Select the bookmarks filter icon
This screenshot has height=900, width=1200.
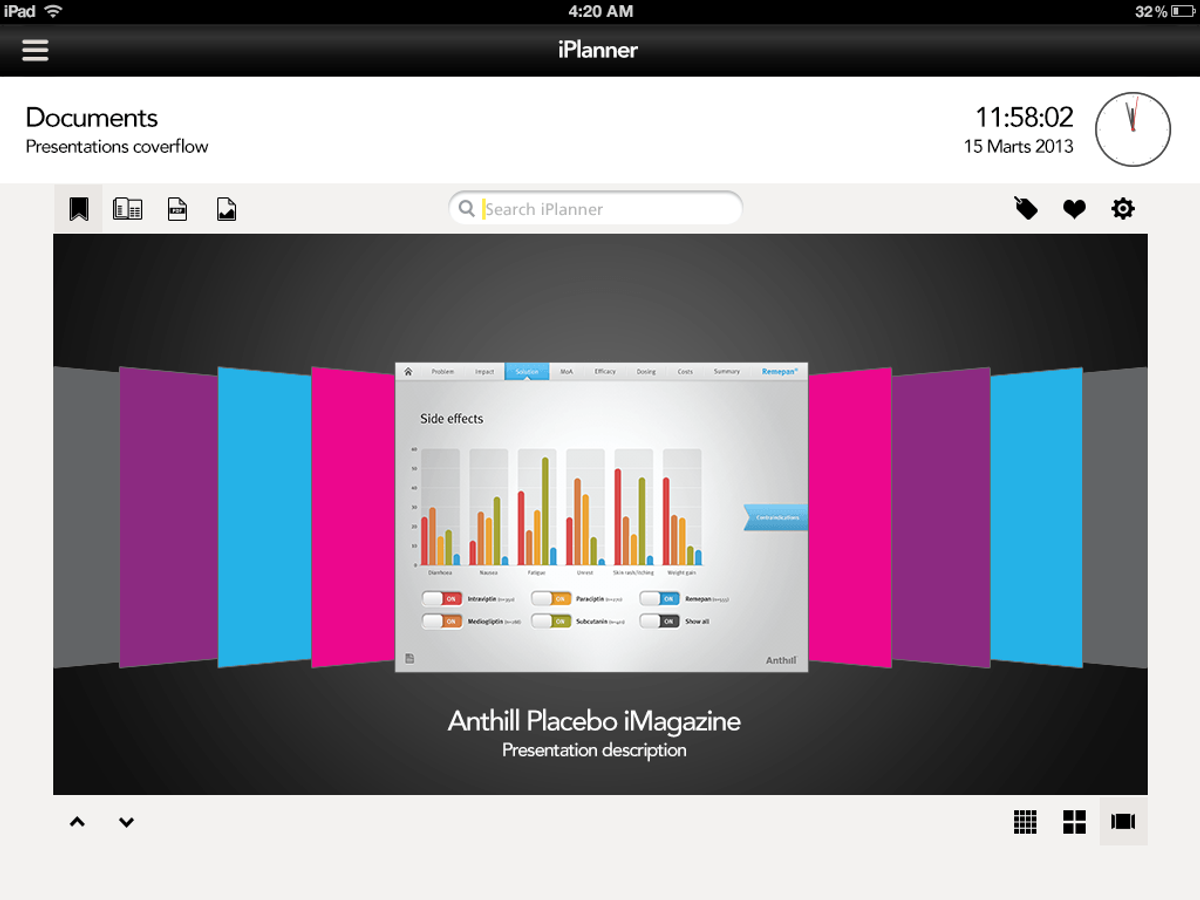coord(78,208)
